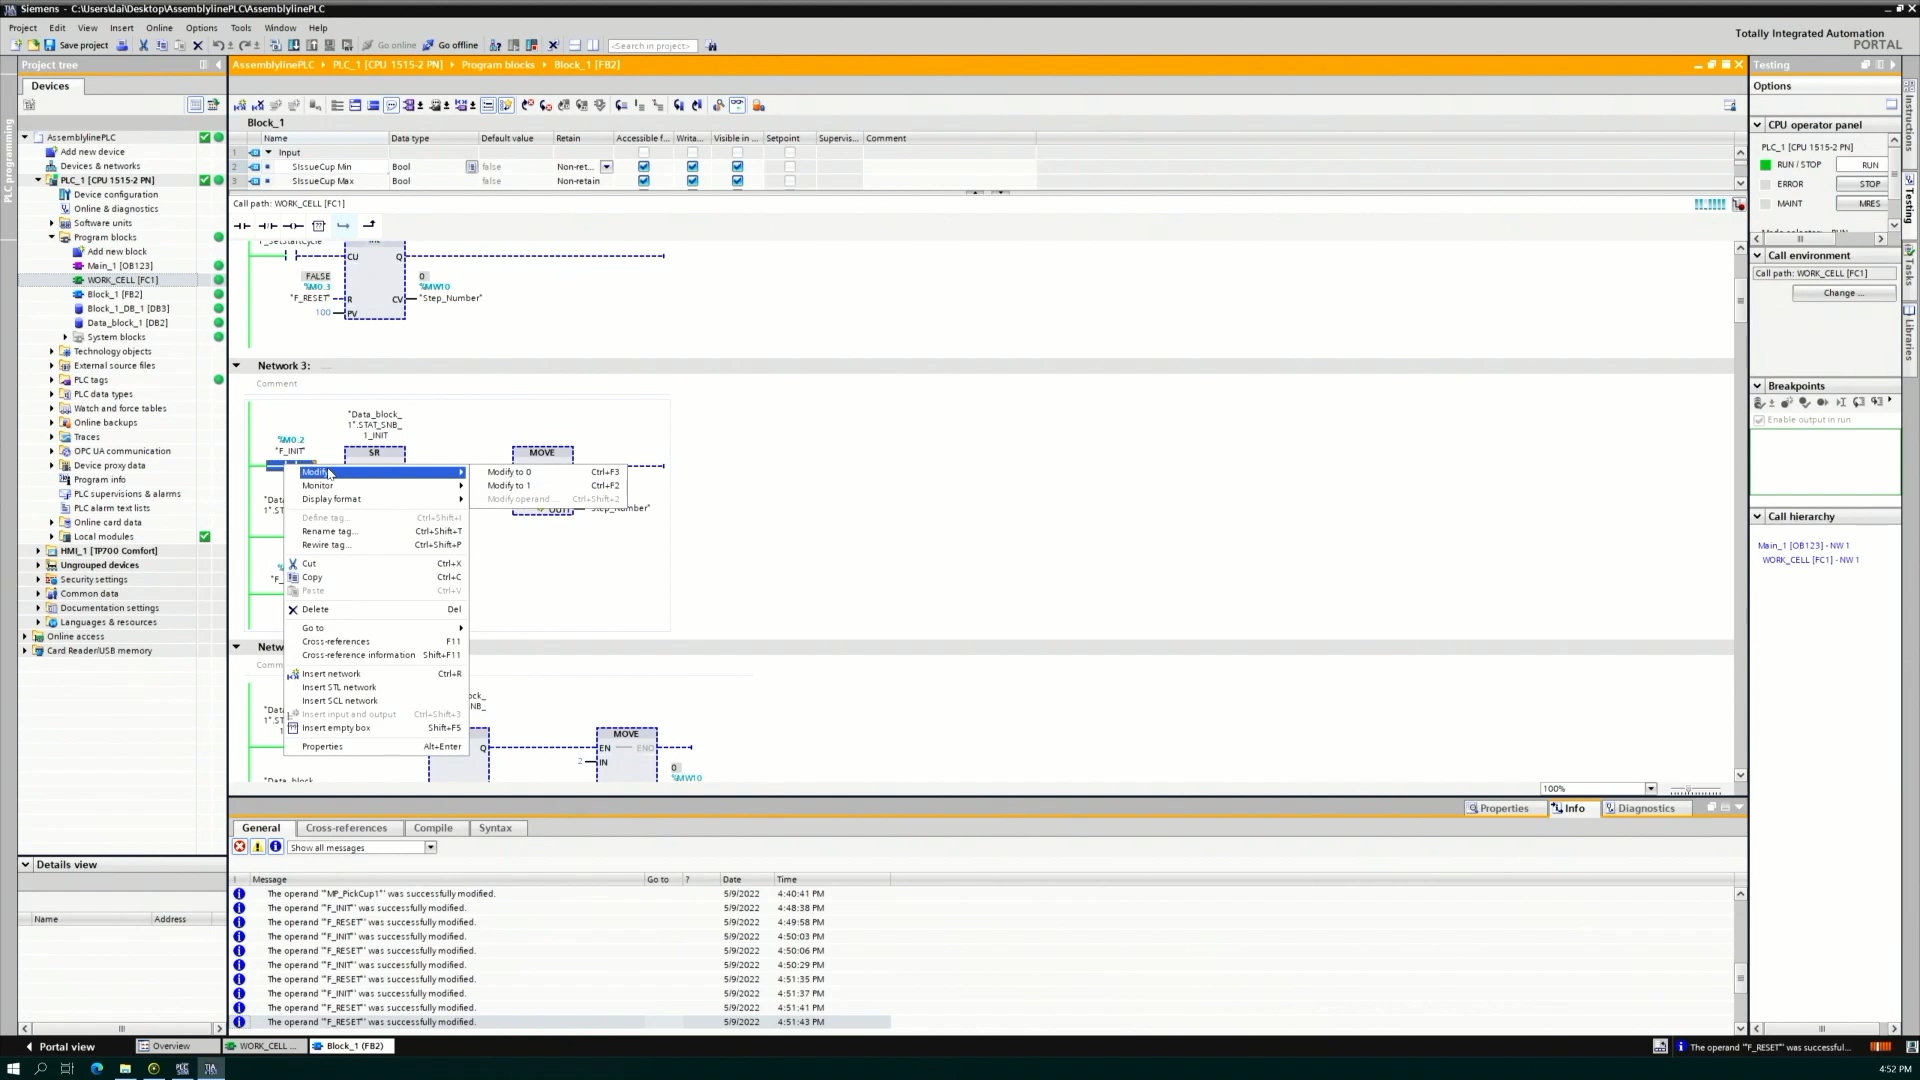Insert a normally closed contact
This screenshot has width=1920, height=1080.
point(267,226)
